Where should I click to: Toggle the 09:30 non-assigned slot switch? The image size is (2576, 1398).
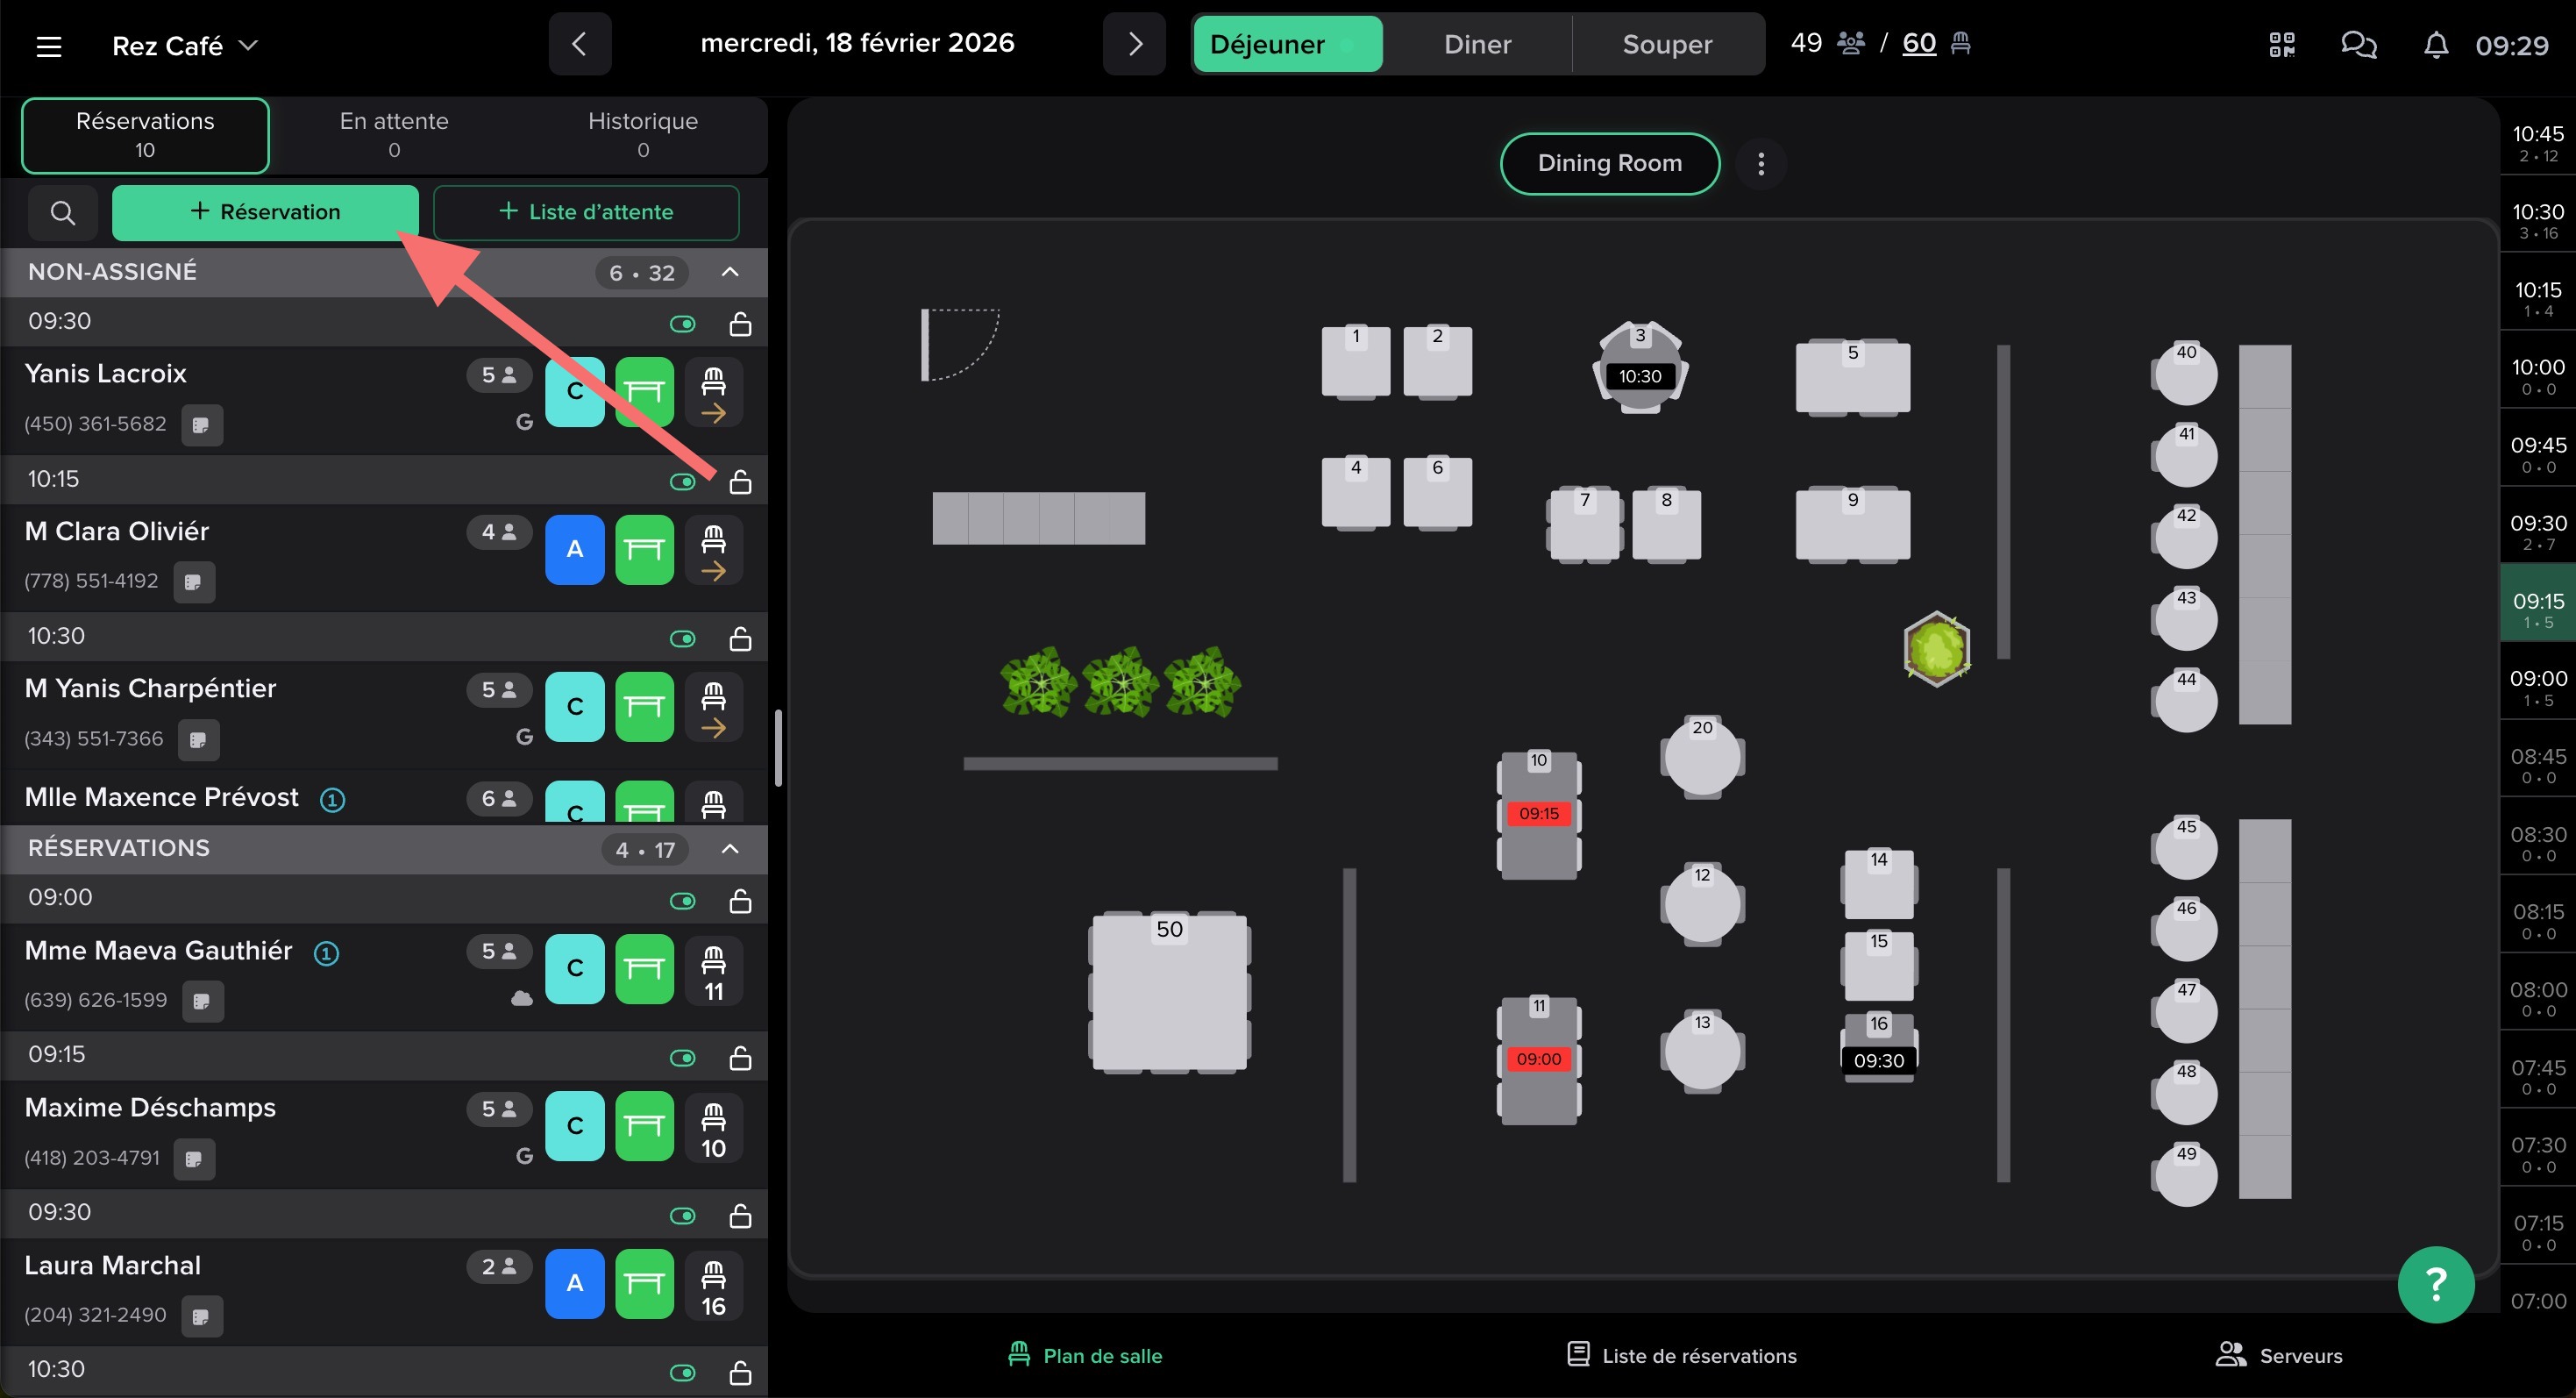[683, 324]
